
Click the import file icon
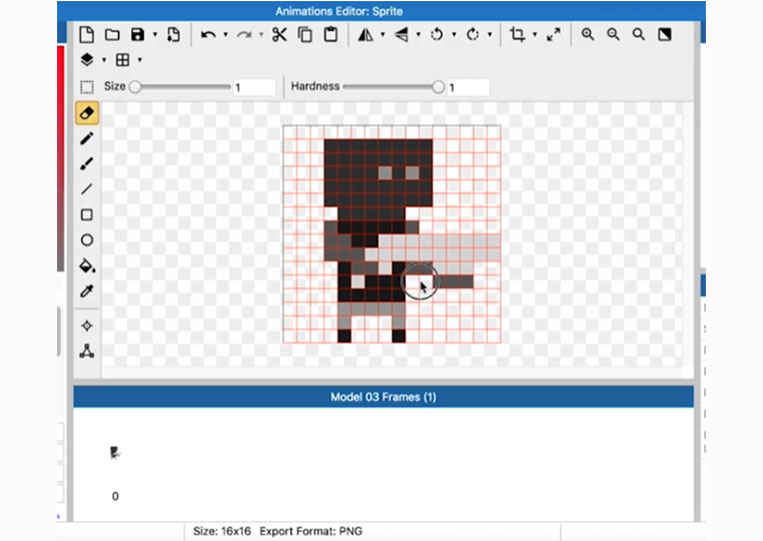(x=173, y=35)
